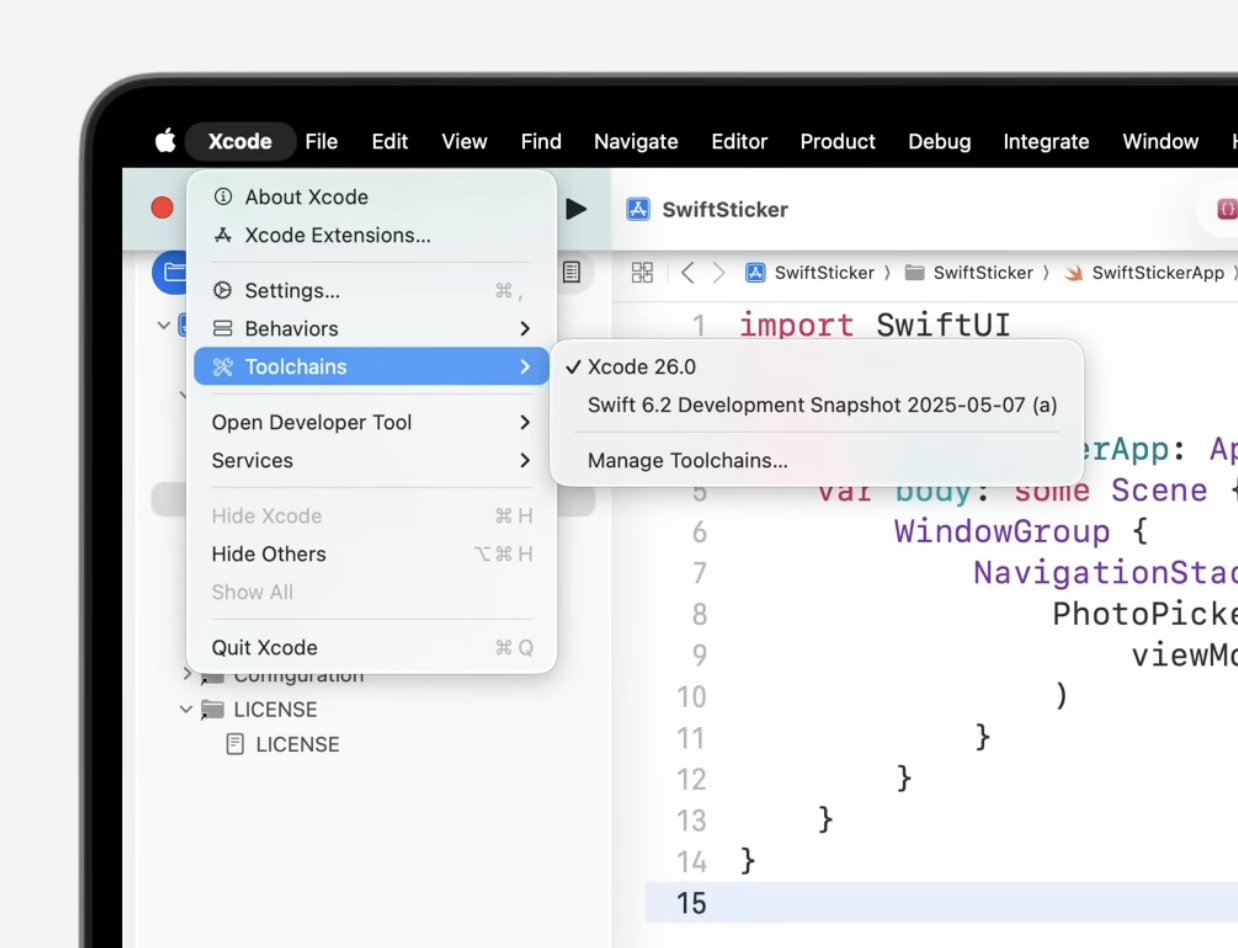Select Swift 6.2 Development Snapshot toolchain
The image size is (1238, 948).
[817, 405]
